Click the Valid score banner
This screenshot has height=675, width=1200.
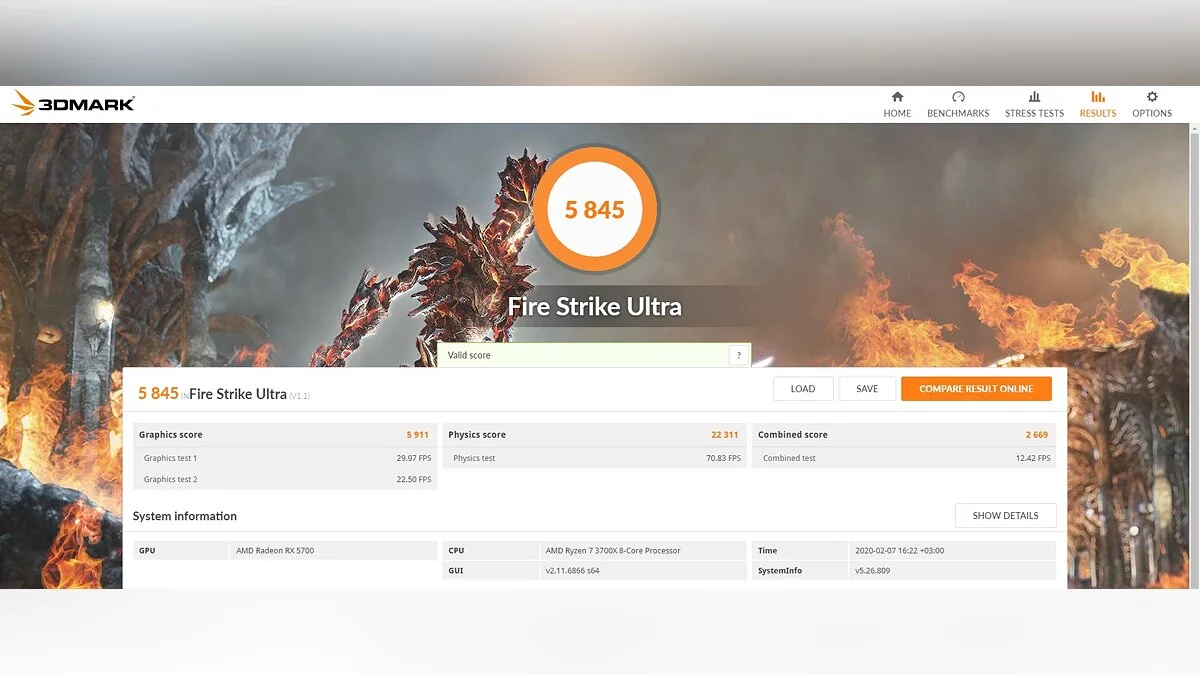coord(594,355)
